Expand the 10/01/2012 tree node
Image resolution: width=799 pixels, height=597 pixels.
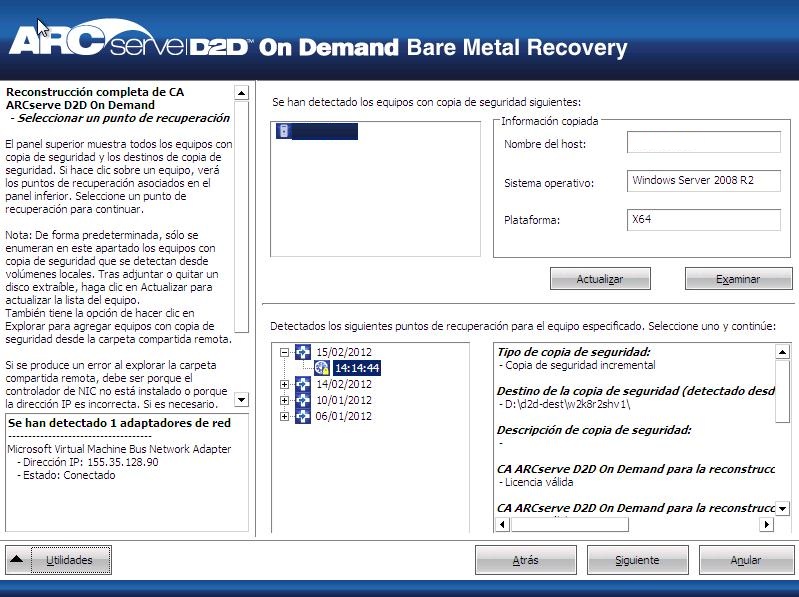(285, 400)
